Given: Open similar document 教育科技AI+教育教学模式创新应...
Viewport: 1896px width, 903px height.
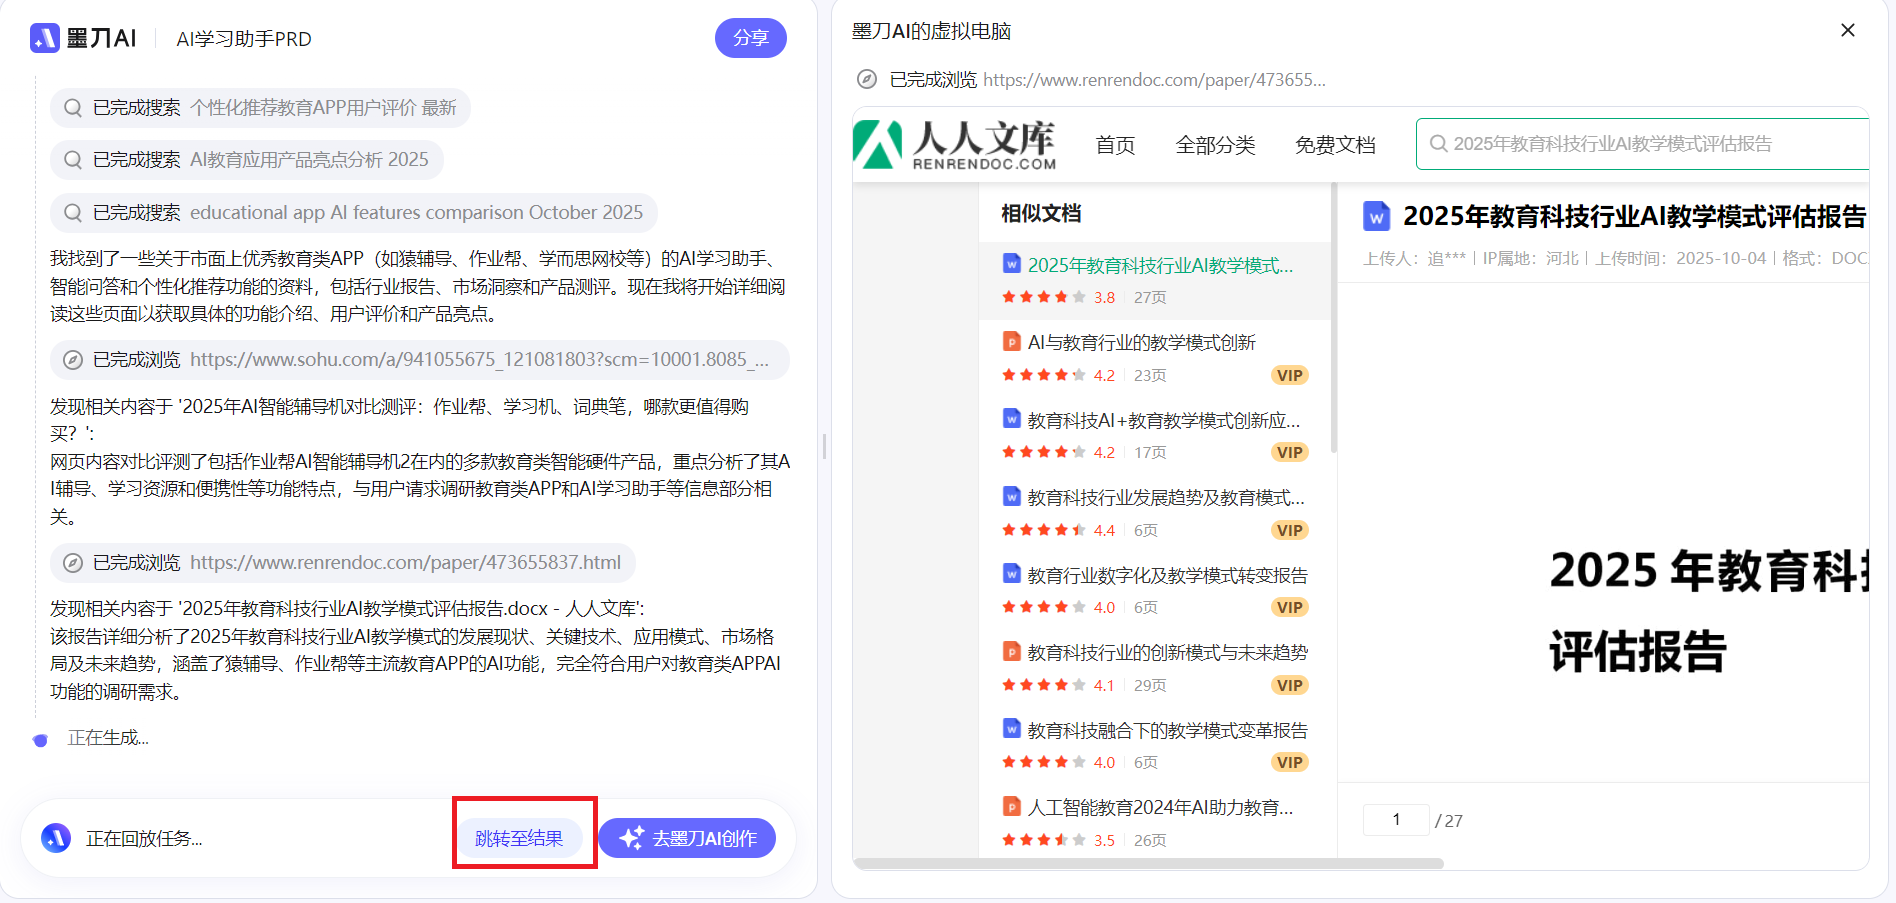Looking at the screenshot, I should (1164, 420).
